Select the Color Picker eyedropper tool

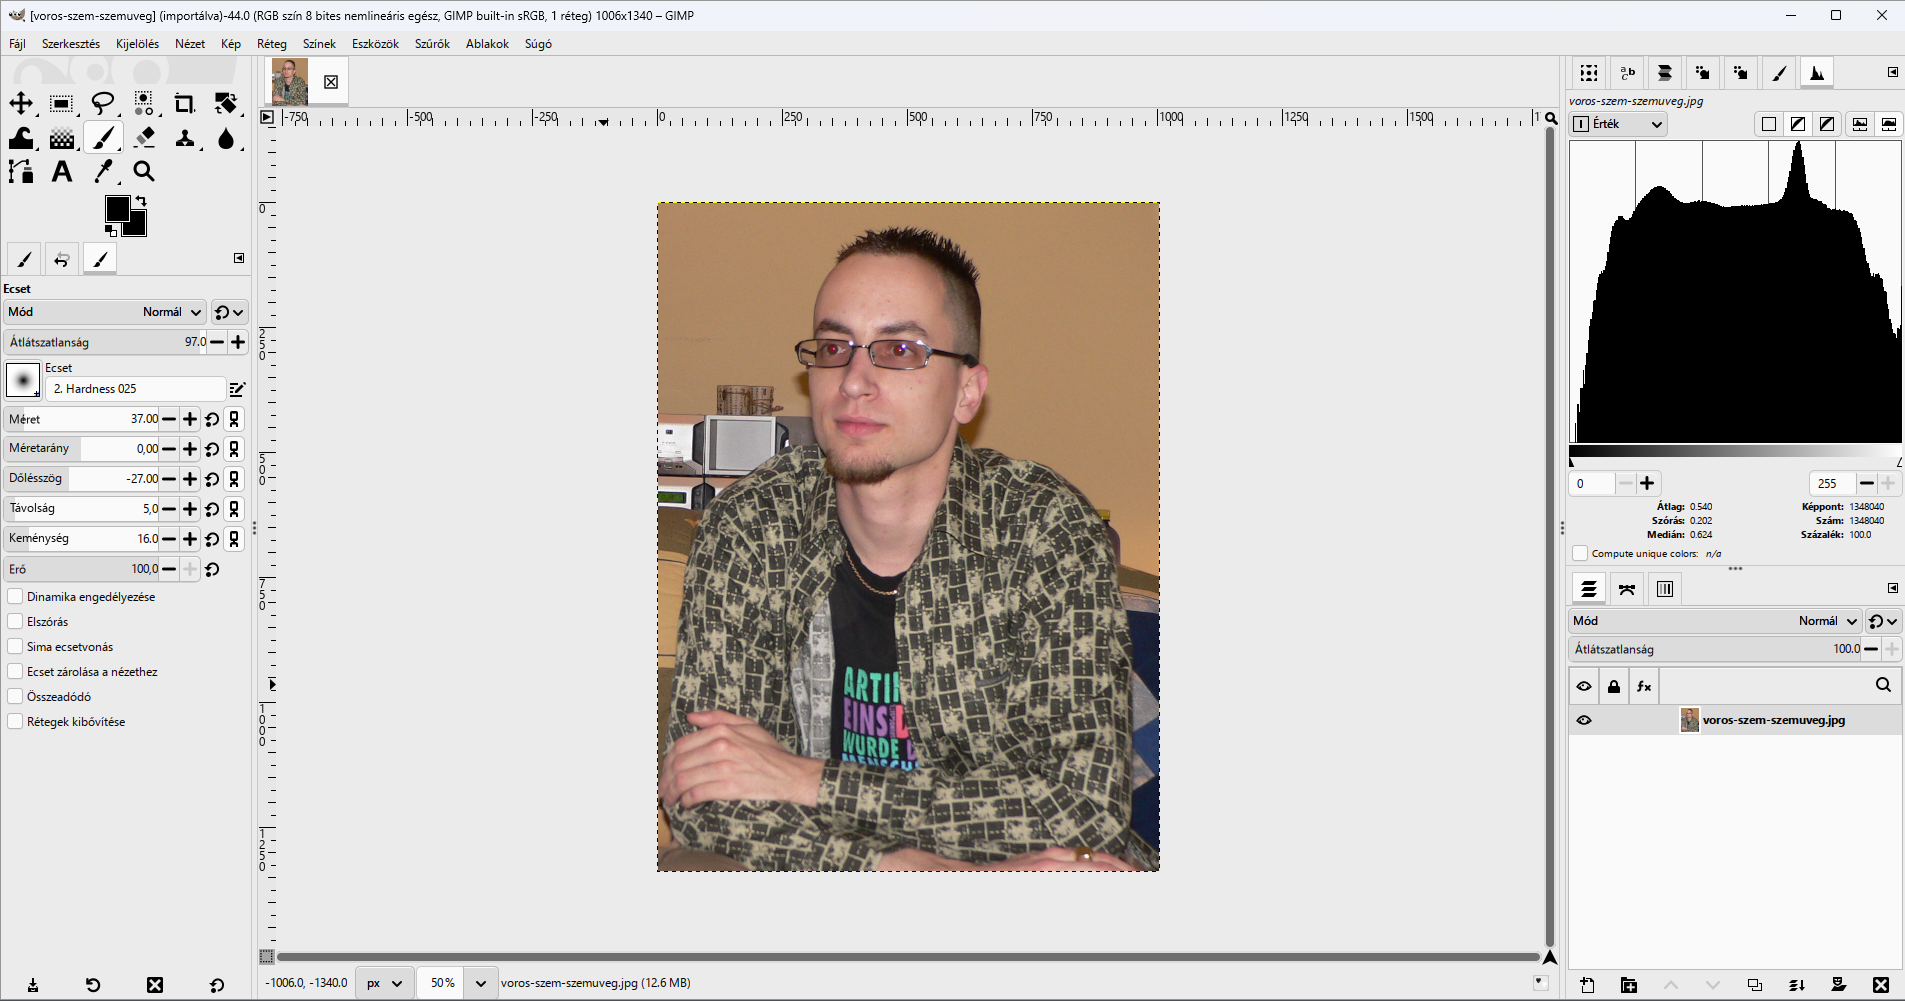click(103, 171)
